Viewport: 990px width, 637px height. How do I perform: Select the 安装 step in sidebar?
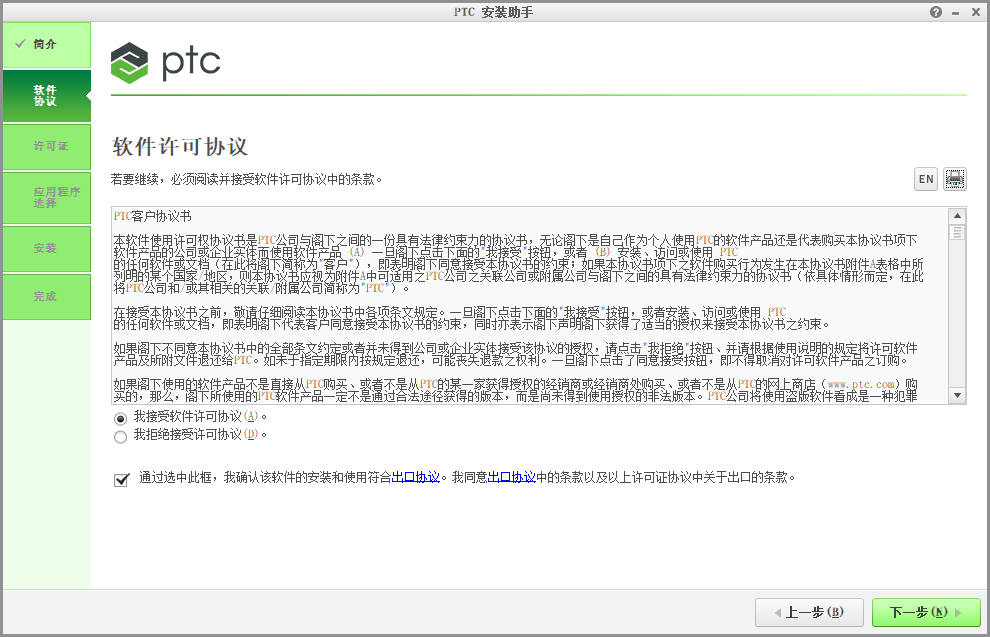pyautogui.click(x=47, y=249)
